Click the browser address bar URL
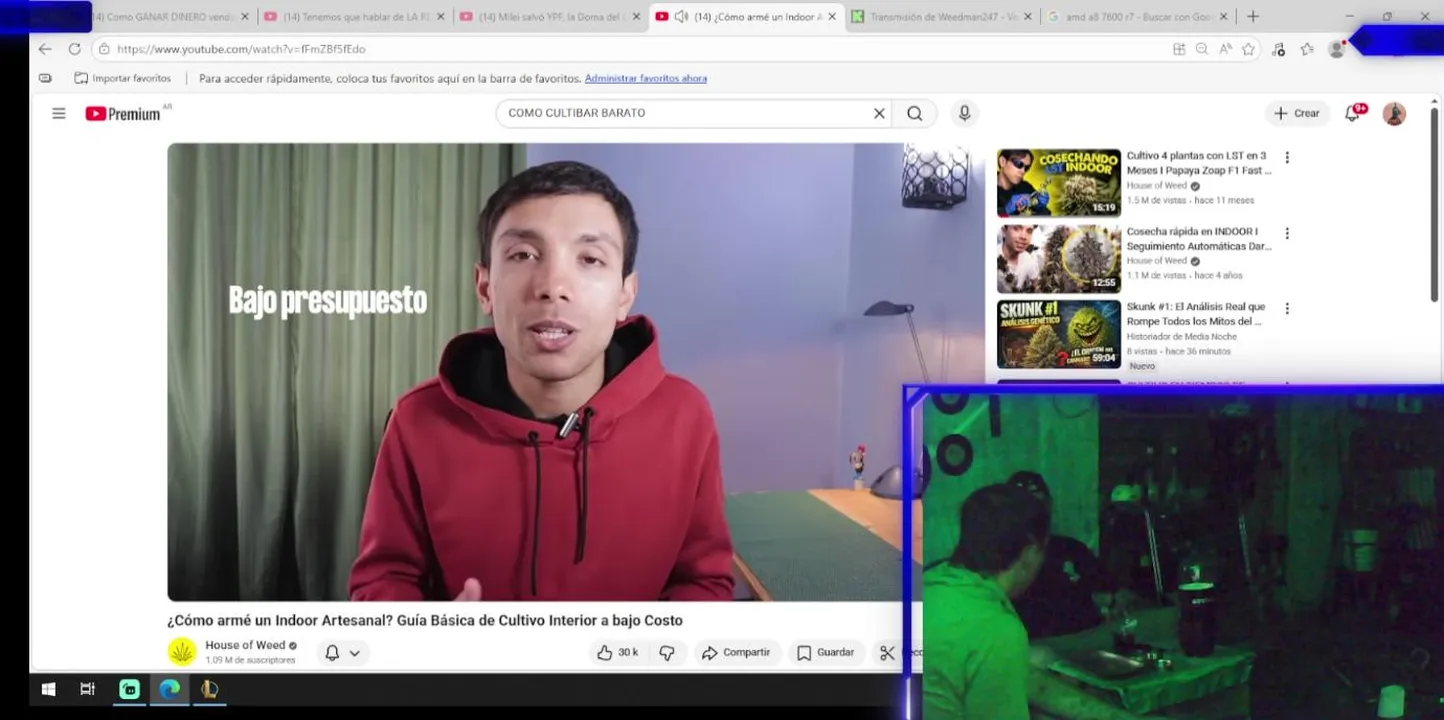 (240, 49)
